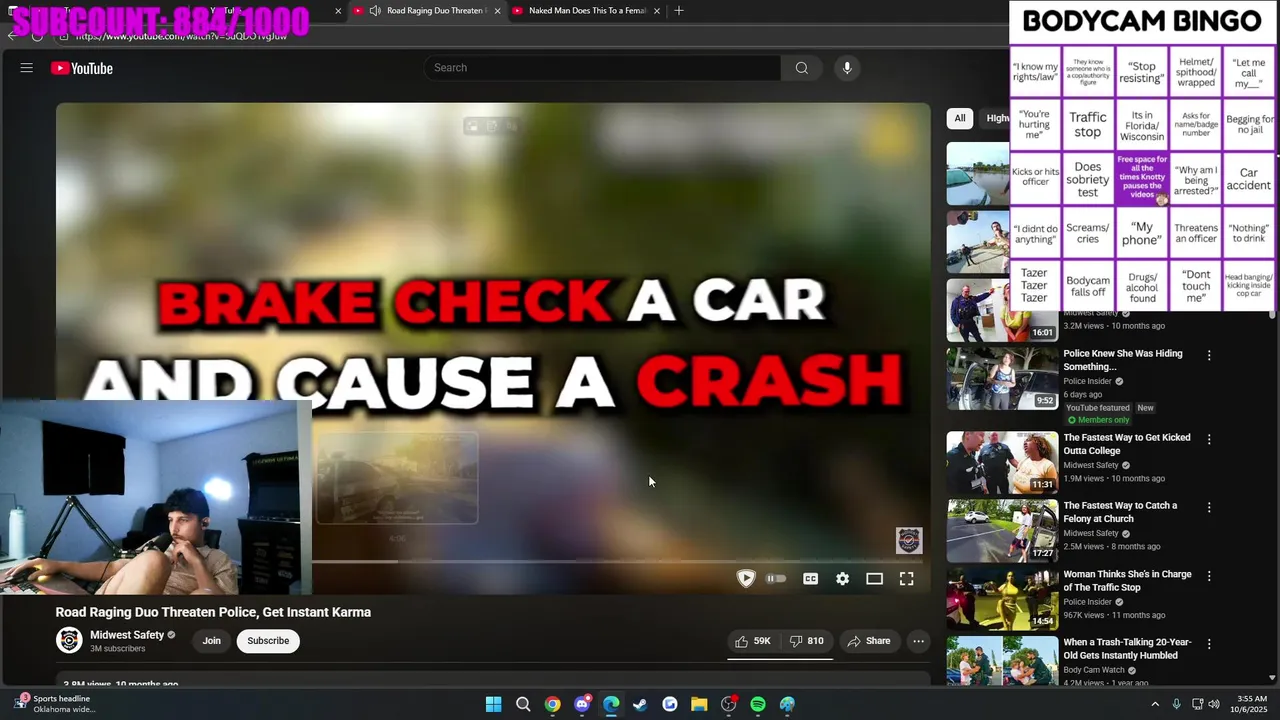Open Woman Thinks She's in Charge video title
Screen dimensions: 1280x720
coord(1128,581)
